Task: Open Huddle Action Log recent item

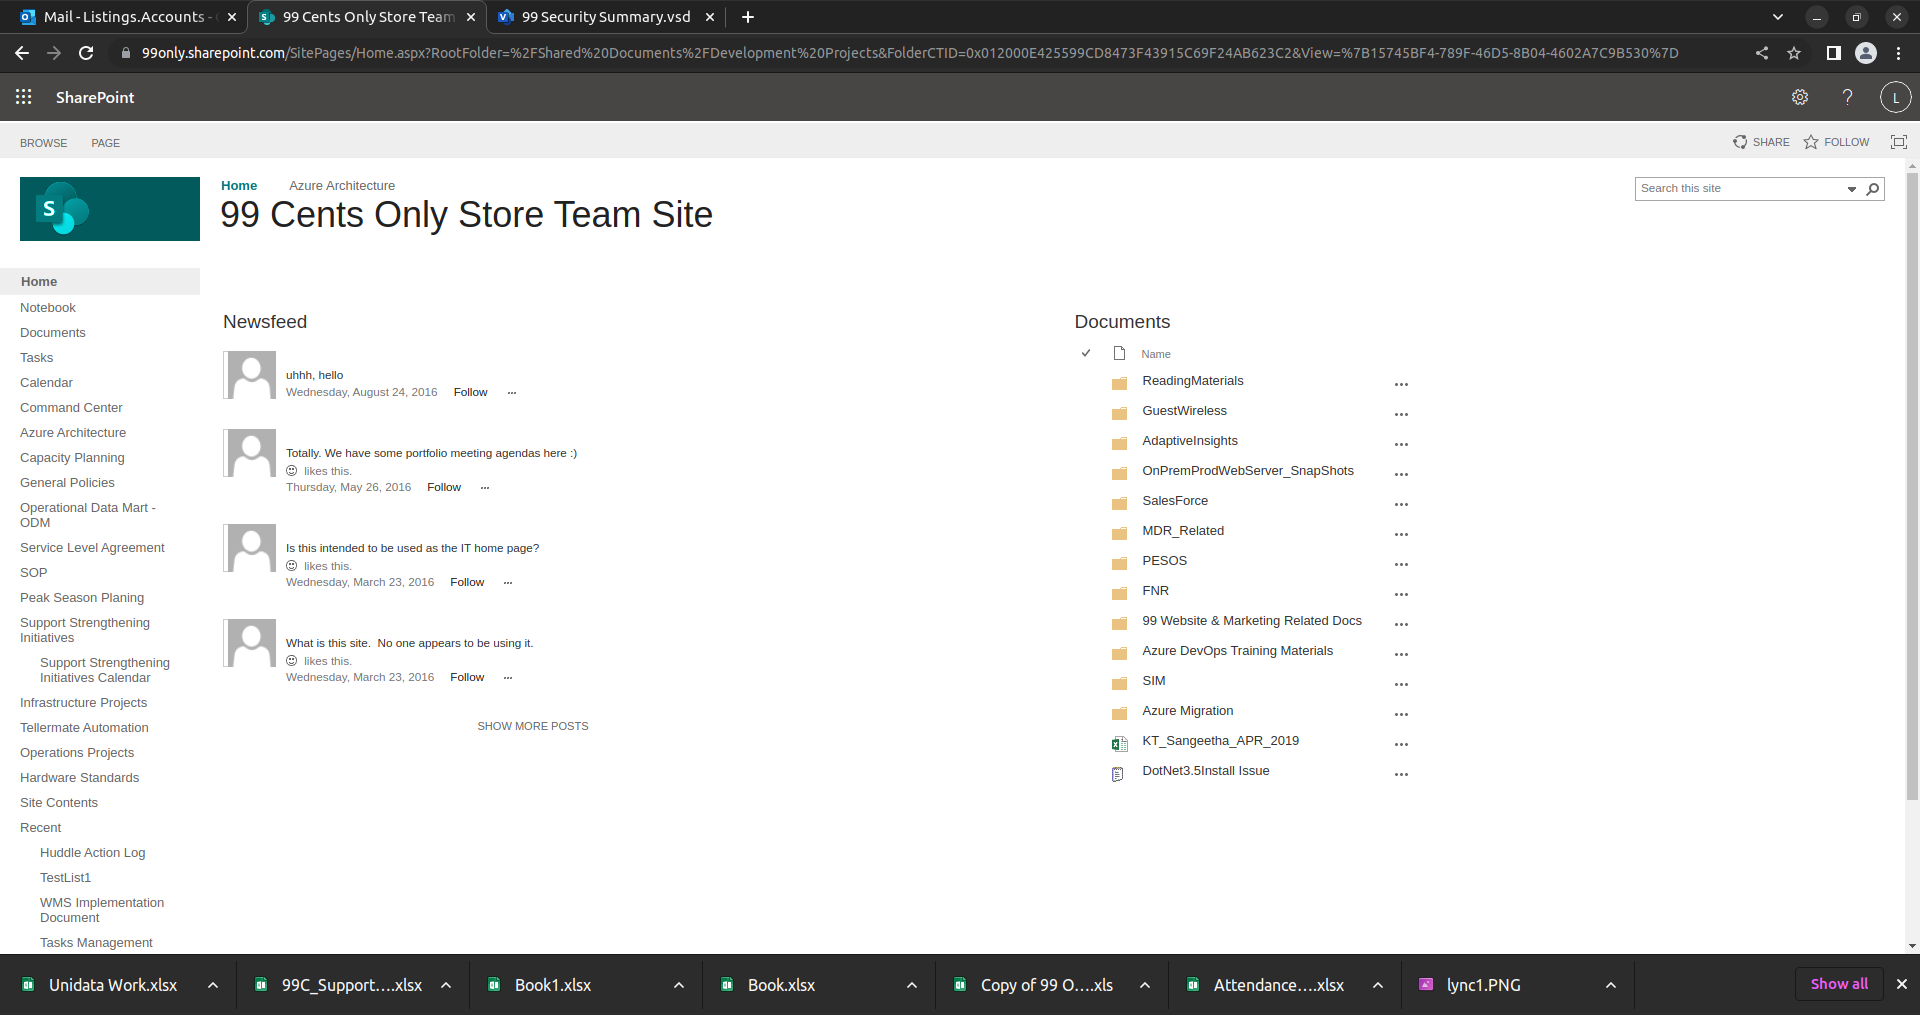Action: 93,853
